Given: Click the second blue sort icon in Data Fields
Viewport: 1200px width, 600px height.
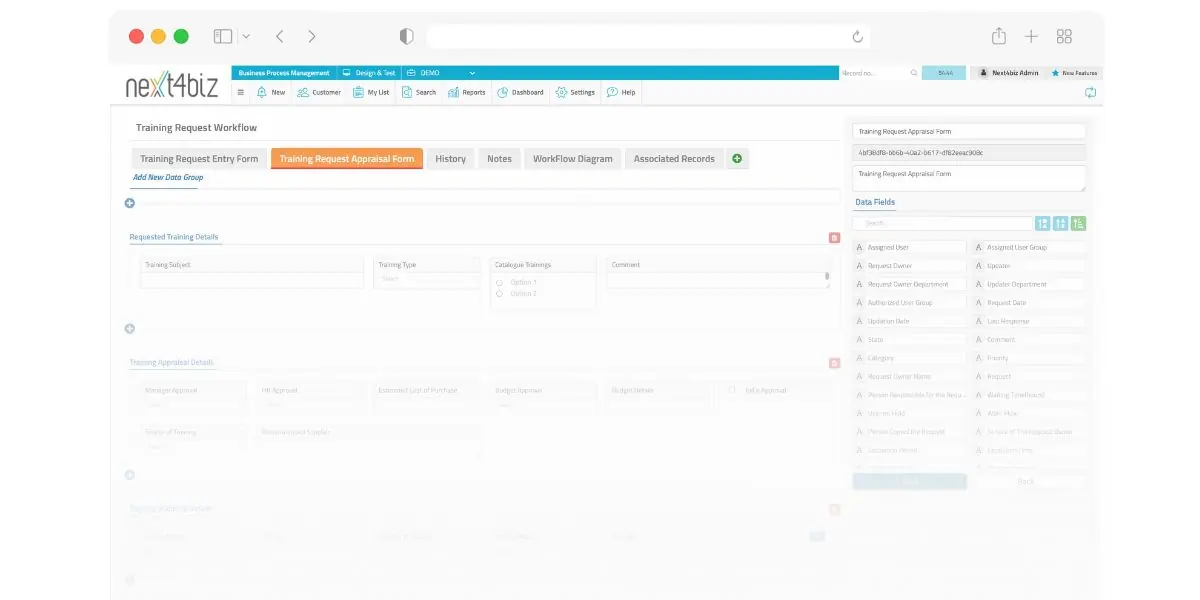Looking at the screenshot, I should [1061, 224].
